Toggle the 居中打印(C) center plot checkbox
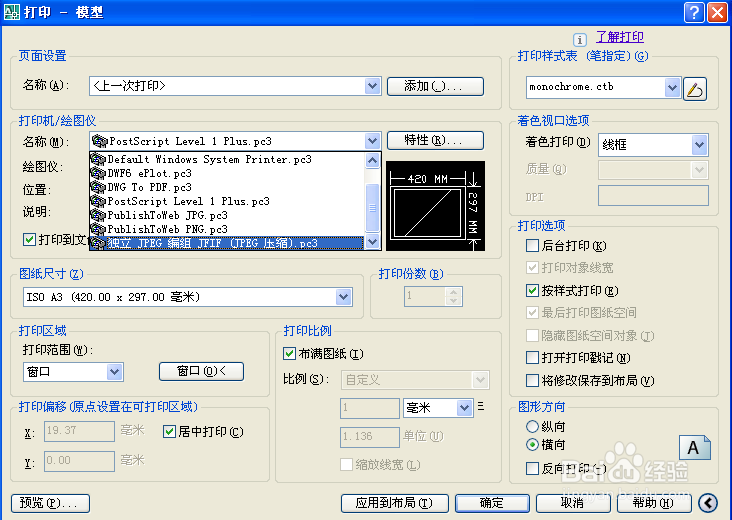This screenshot has width=732, height=520. (169, 431)
